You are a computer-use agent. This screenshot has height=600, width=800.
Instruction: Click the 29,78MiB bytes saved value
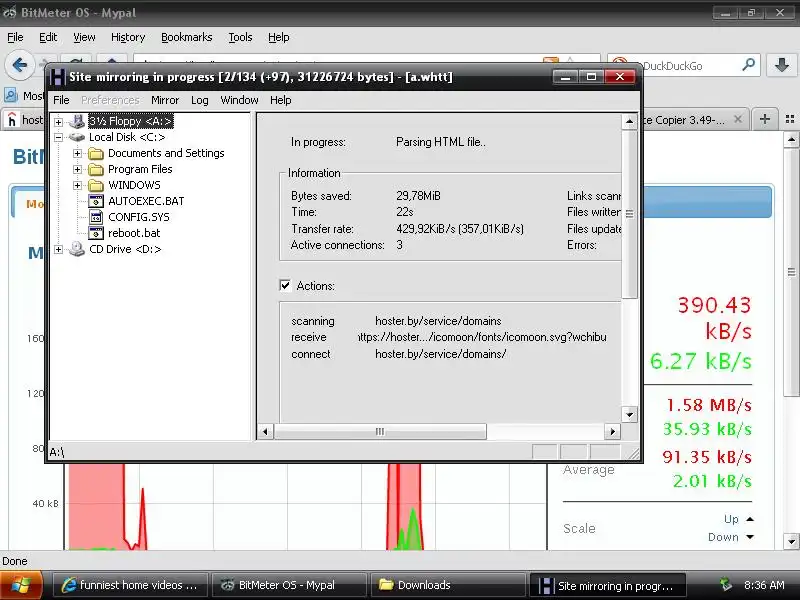(x=418, y=196)
